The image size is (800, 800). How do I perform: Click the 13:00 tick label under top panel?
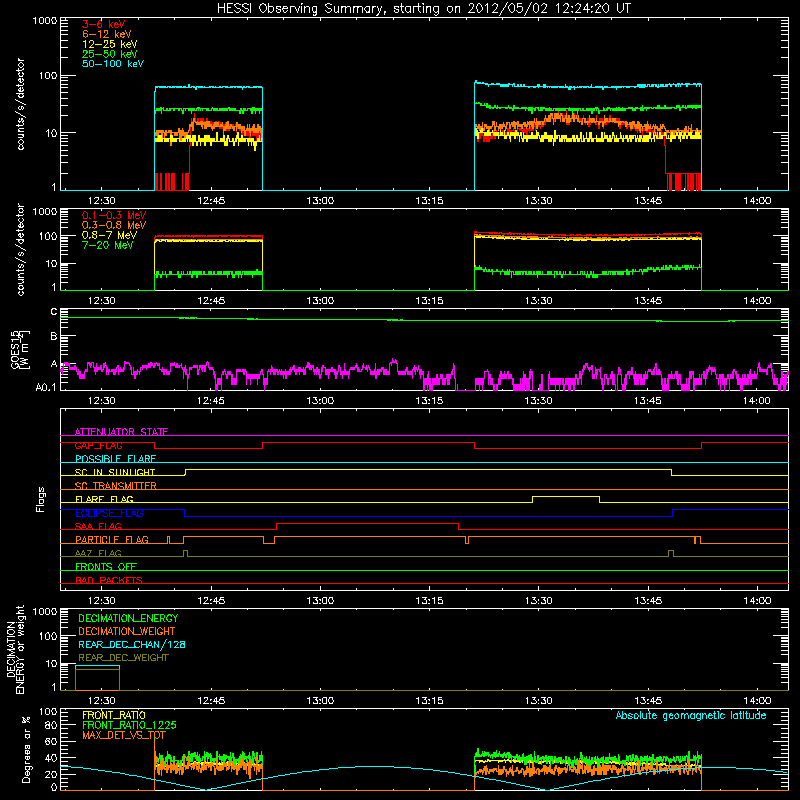320,201
